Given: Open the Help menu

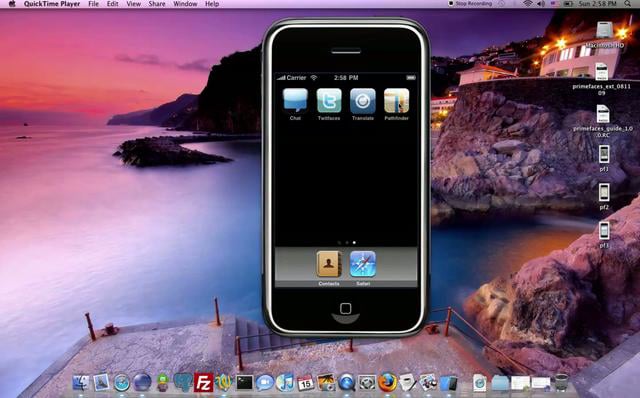Looking at the screenshot, I should coord(212,4).
